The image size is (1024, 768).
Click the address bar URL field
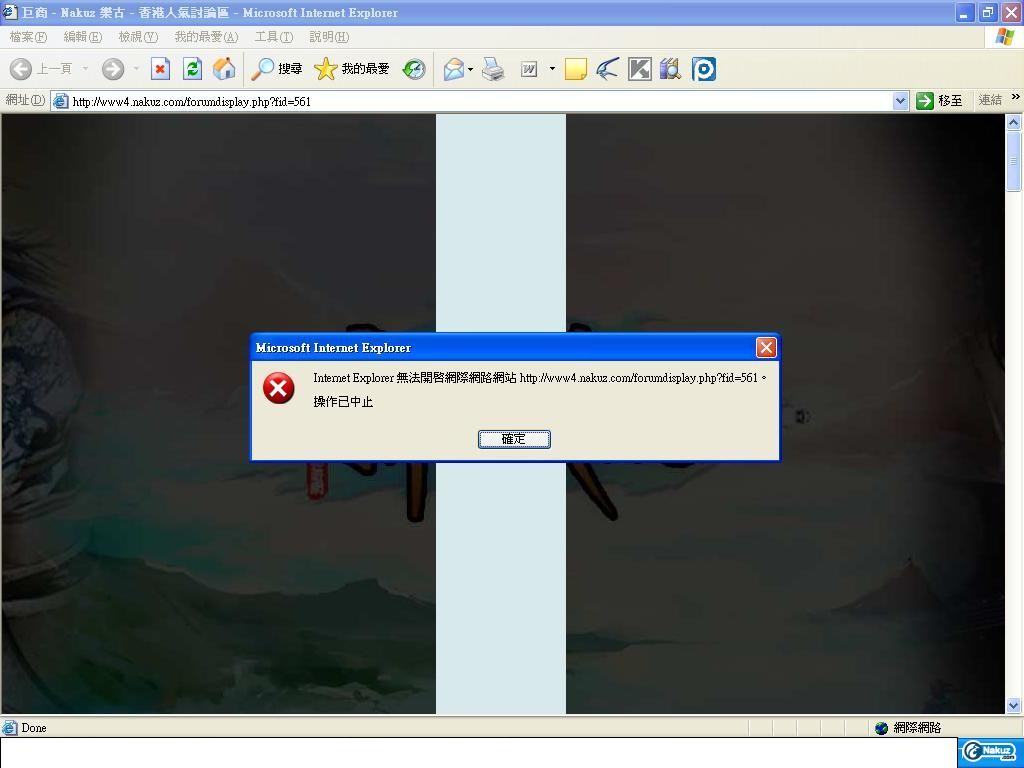[x=480, y=101]
